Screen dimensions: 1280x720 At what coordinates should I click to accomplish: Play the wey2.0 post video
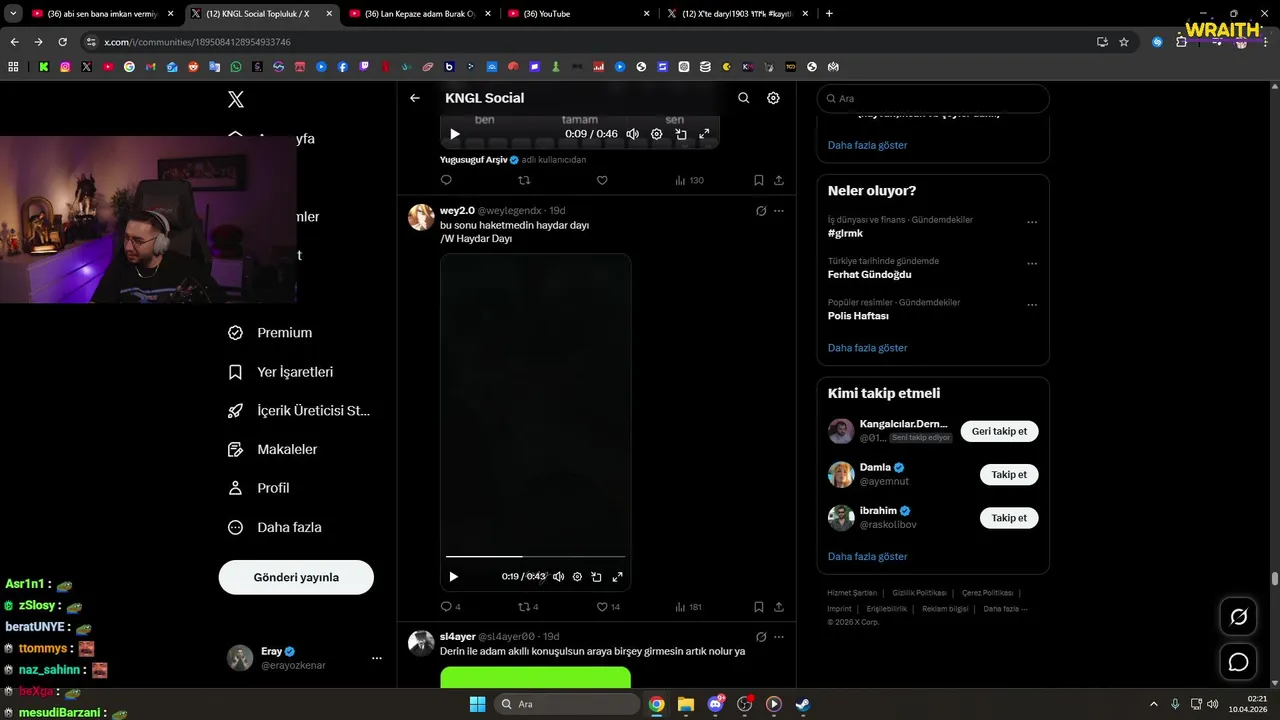click(453, 576)
